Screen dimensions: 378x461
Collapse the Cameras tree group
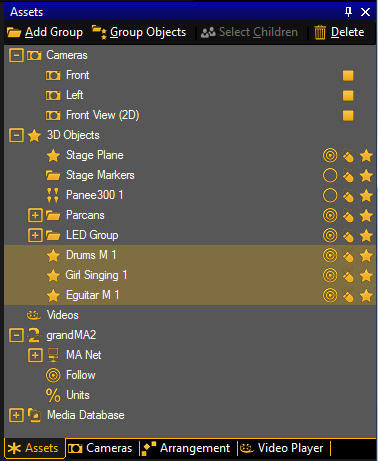tap(16, 55)
